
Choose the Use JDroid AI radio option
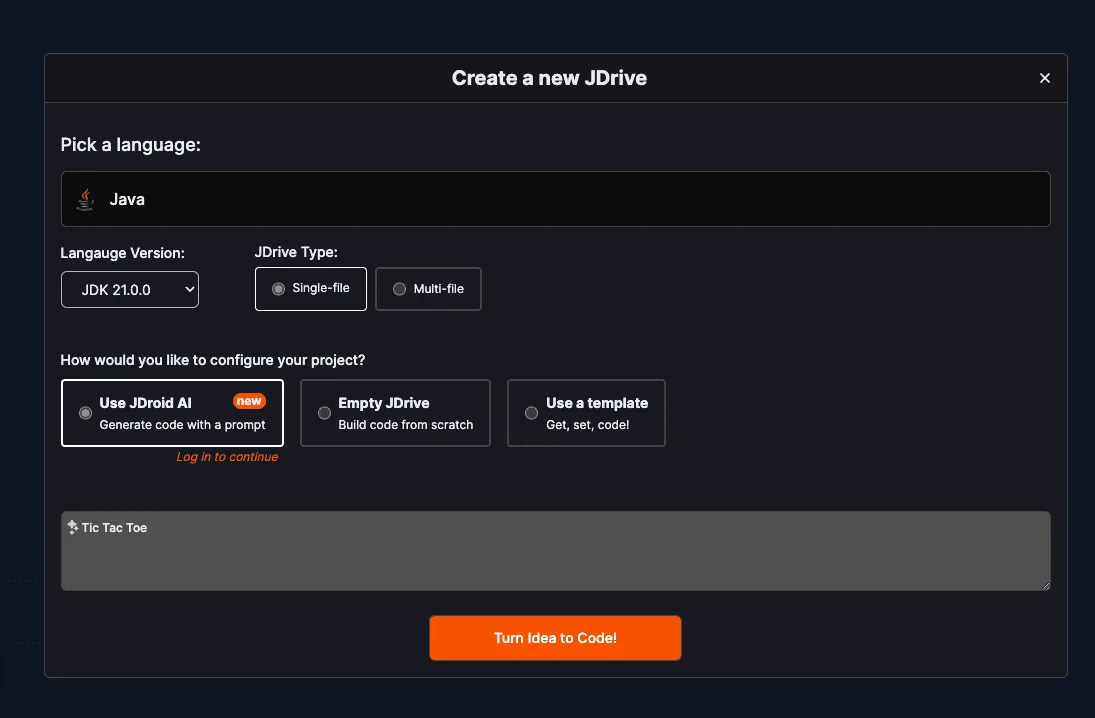[x=85, y=413]
